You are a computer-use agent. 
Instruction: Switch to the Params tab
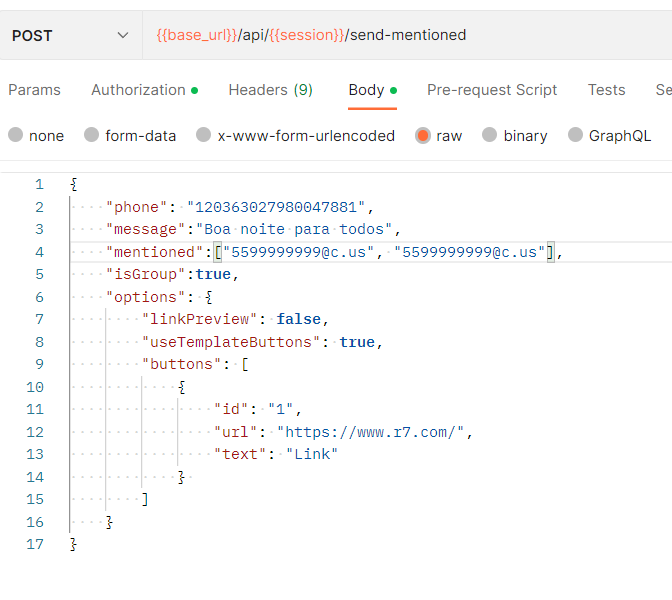pos(34,90)
